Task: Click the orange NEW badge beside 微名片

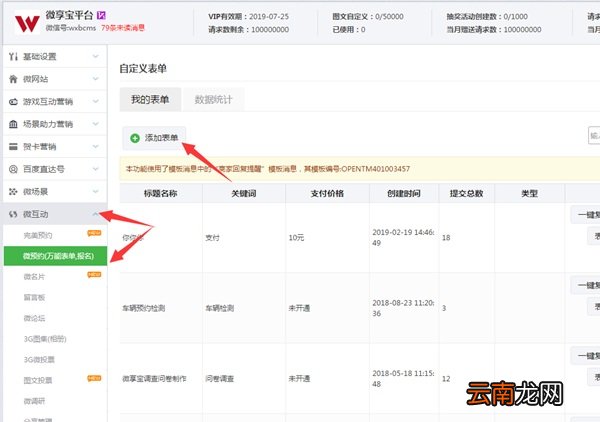Action: pyautogui.click(x=94, y=274)
